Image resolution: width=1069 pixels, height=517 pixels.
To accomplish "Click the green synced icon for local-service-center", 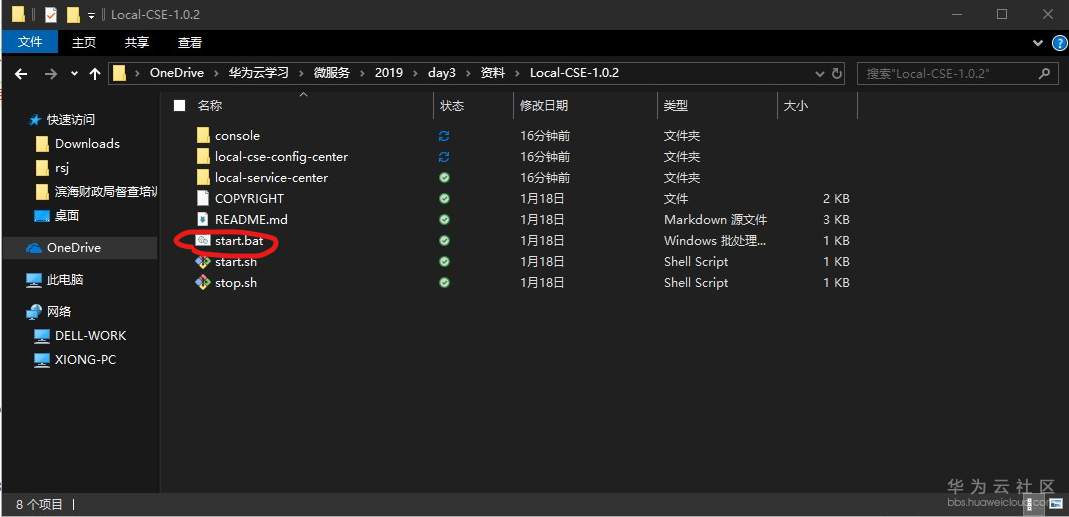I will tap(445, 178).
